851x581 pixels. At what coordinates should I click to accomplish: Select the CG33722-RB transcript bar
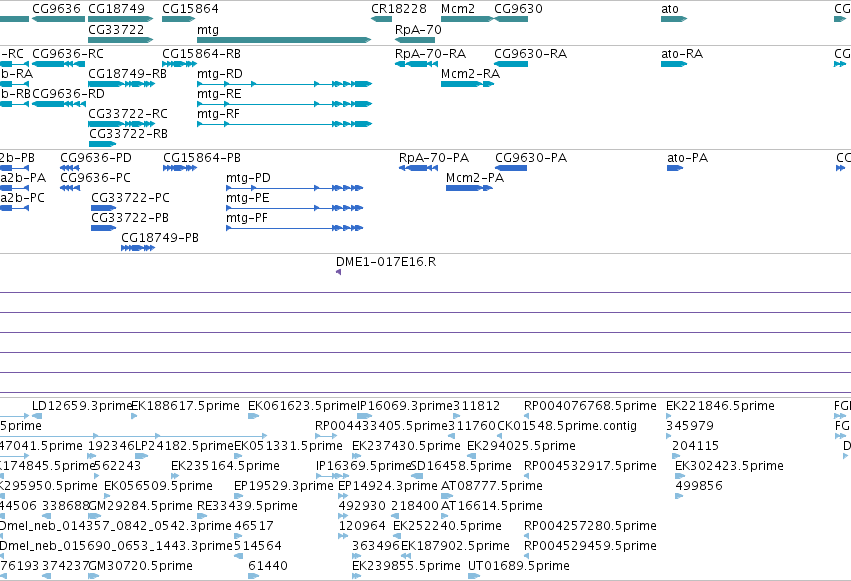pos(103,144)
